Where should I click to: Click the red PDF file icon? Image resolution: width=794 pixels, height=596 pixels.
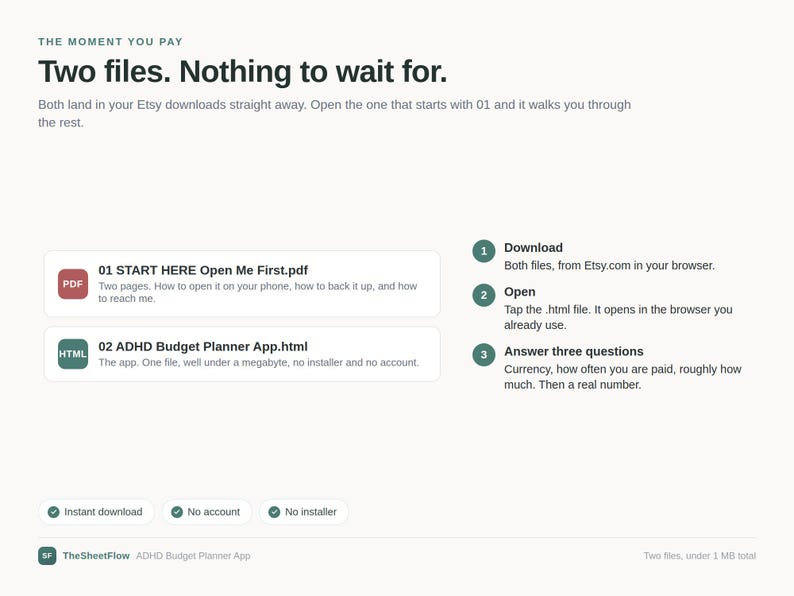coord(73,284)
